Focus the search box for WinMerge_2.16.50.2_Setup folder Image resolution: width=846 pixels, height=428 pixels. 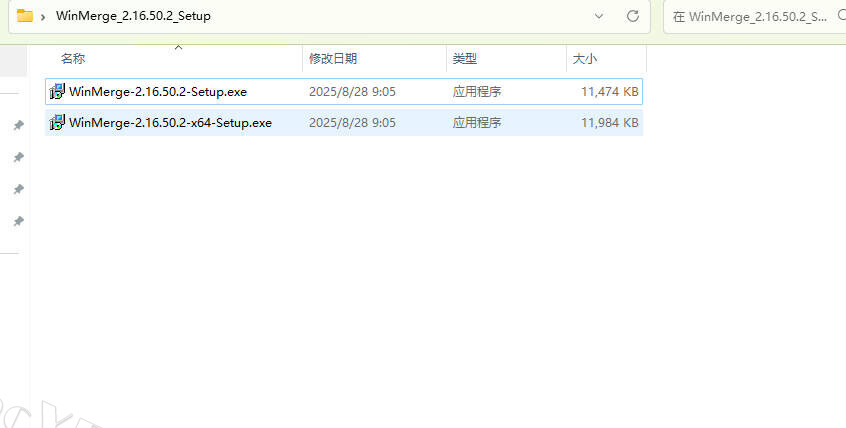[x=755, y=17]
